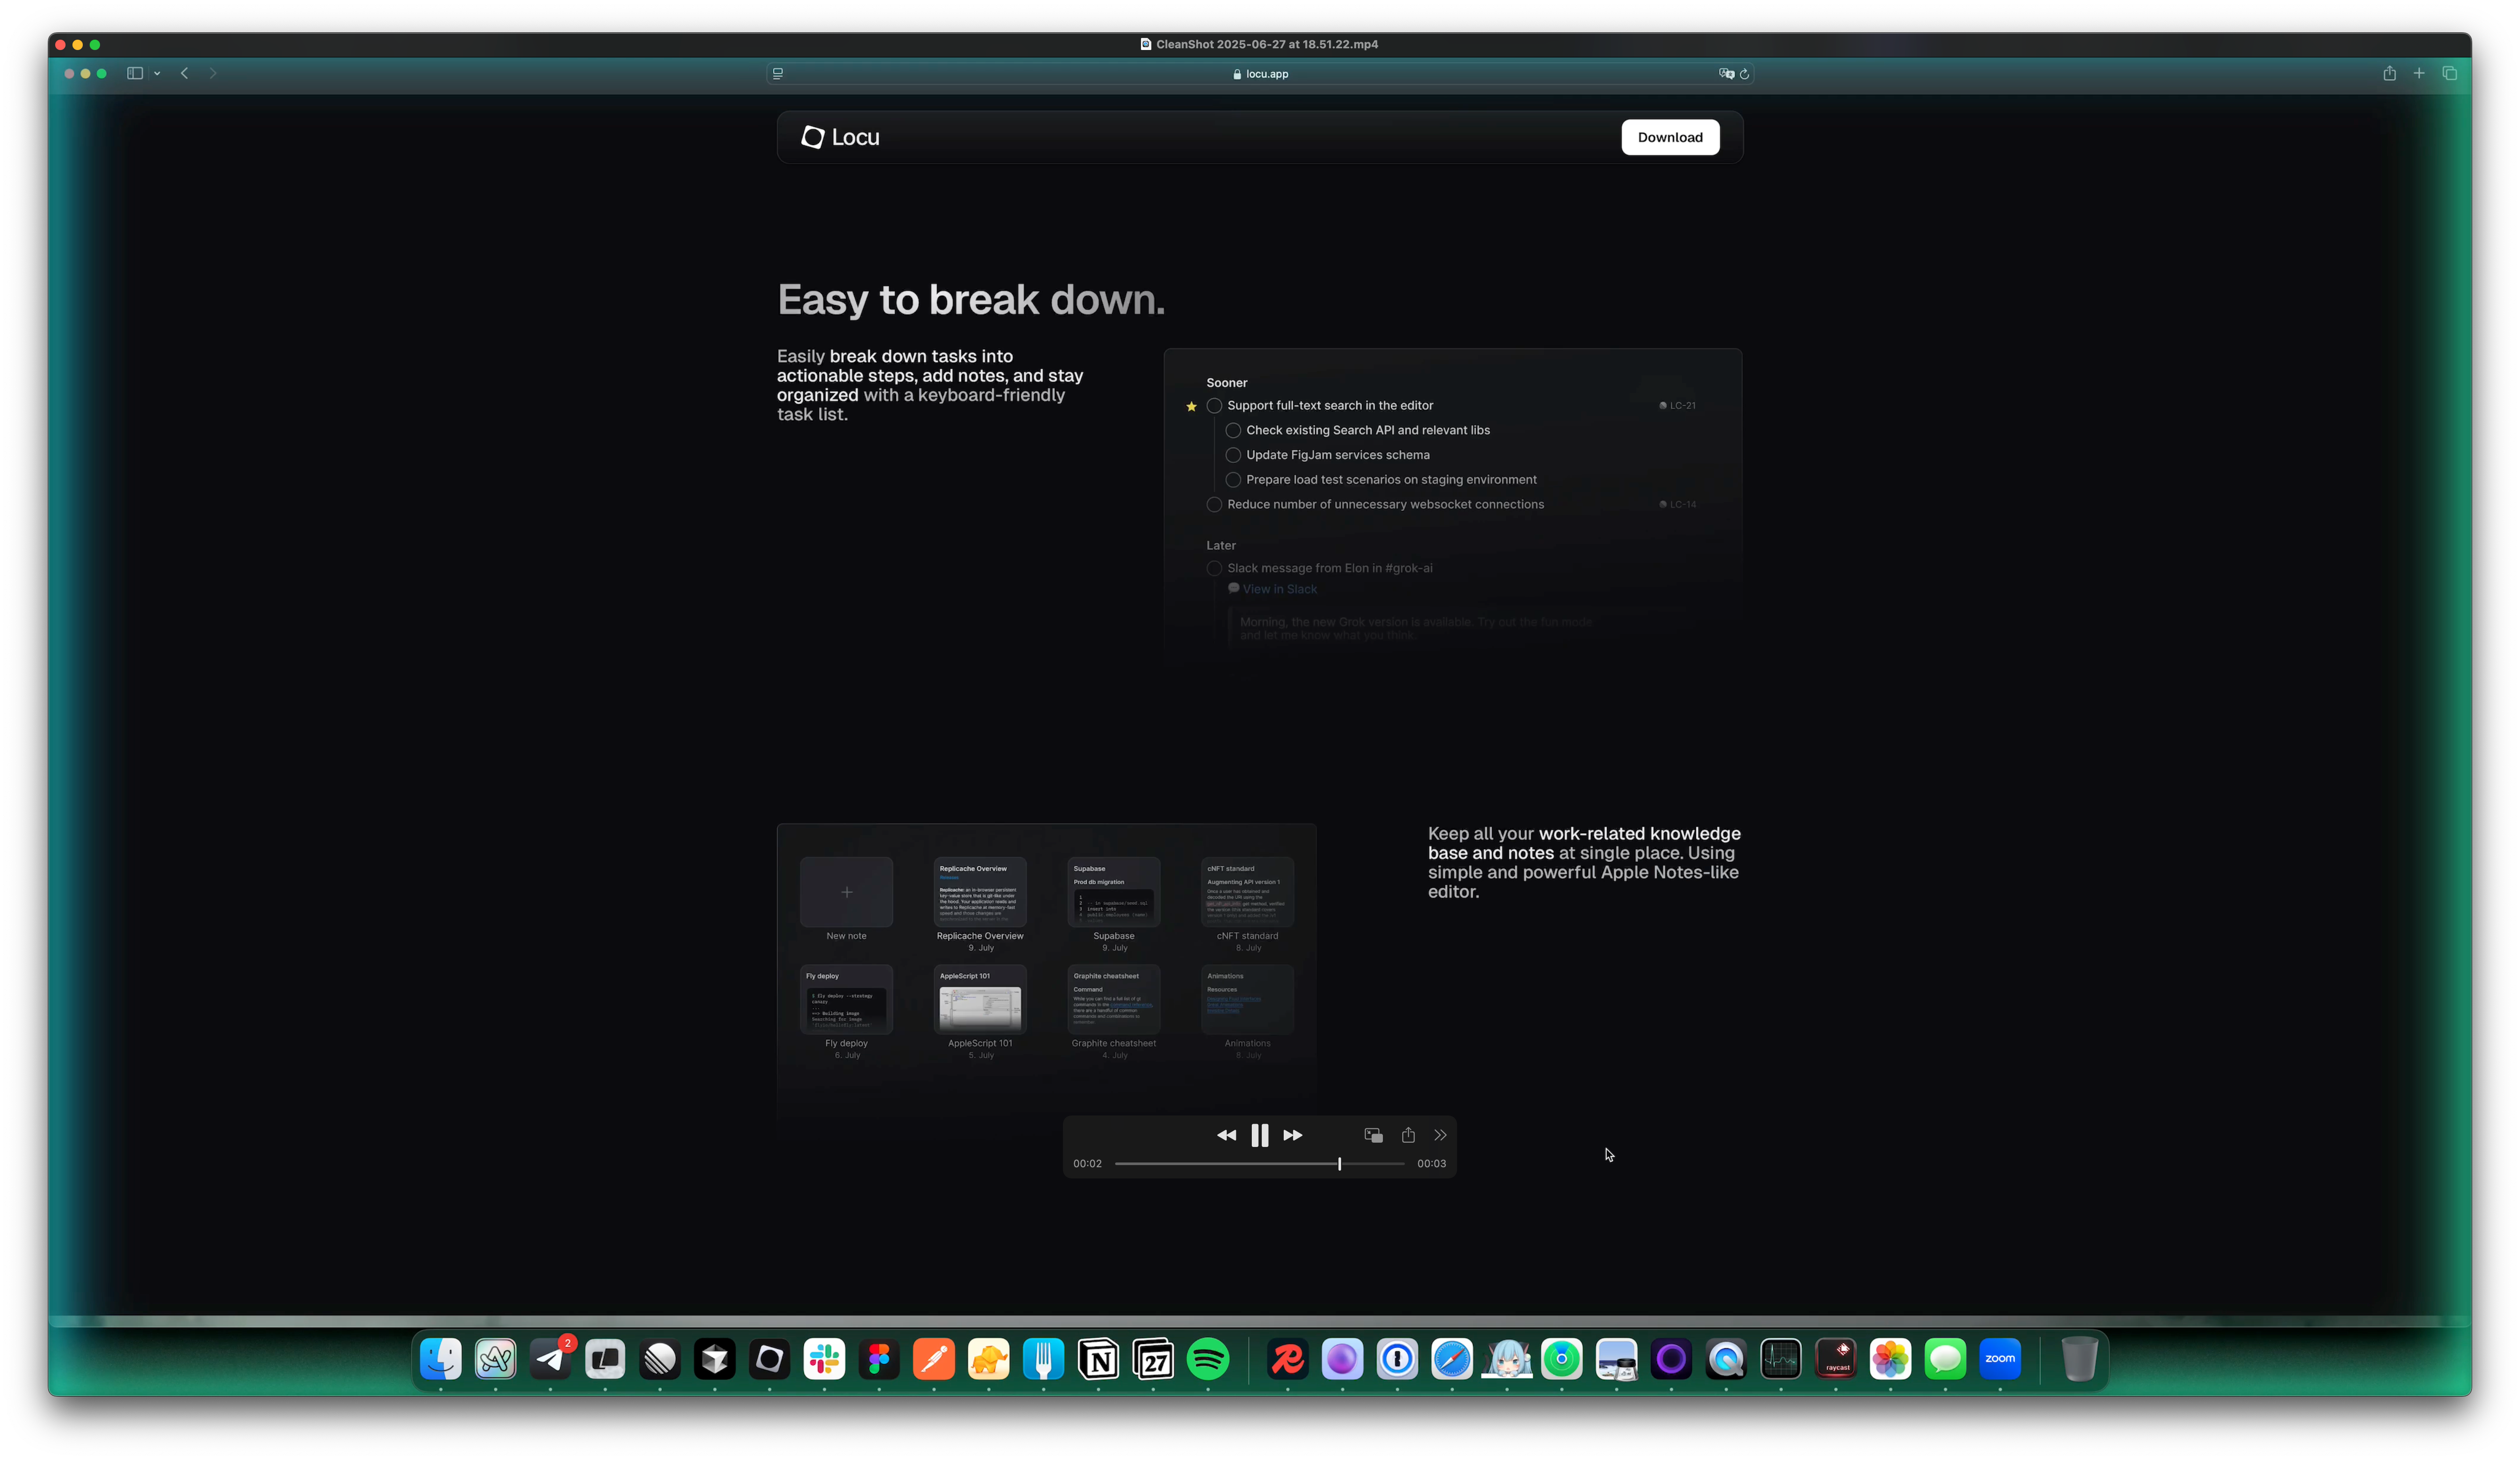Click the Locu logo

tap(840, 137)
